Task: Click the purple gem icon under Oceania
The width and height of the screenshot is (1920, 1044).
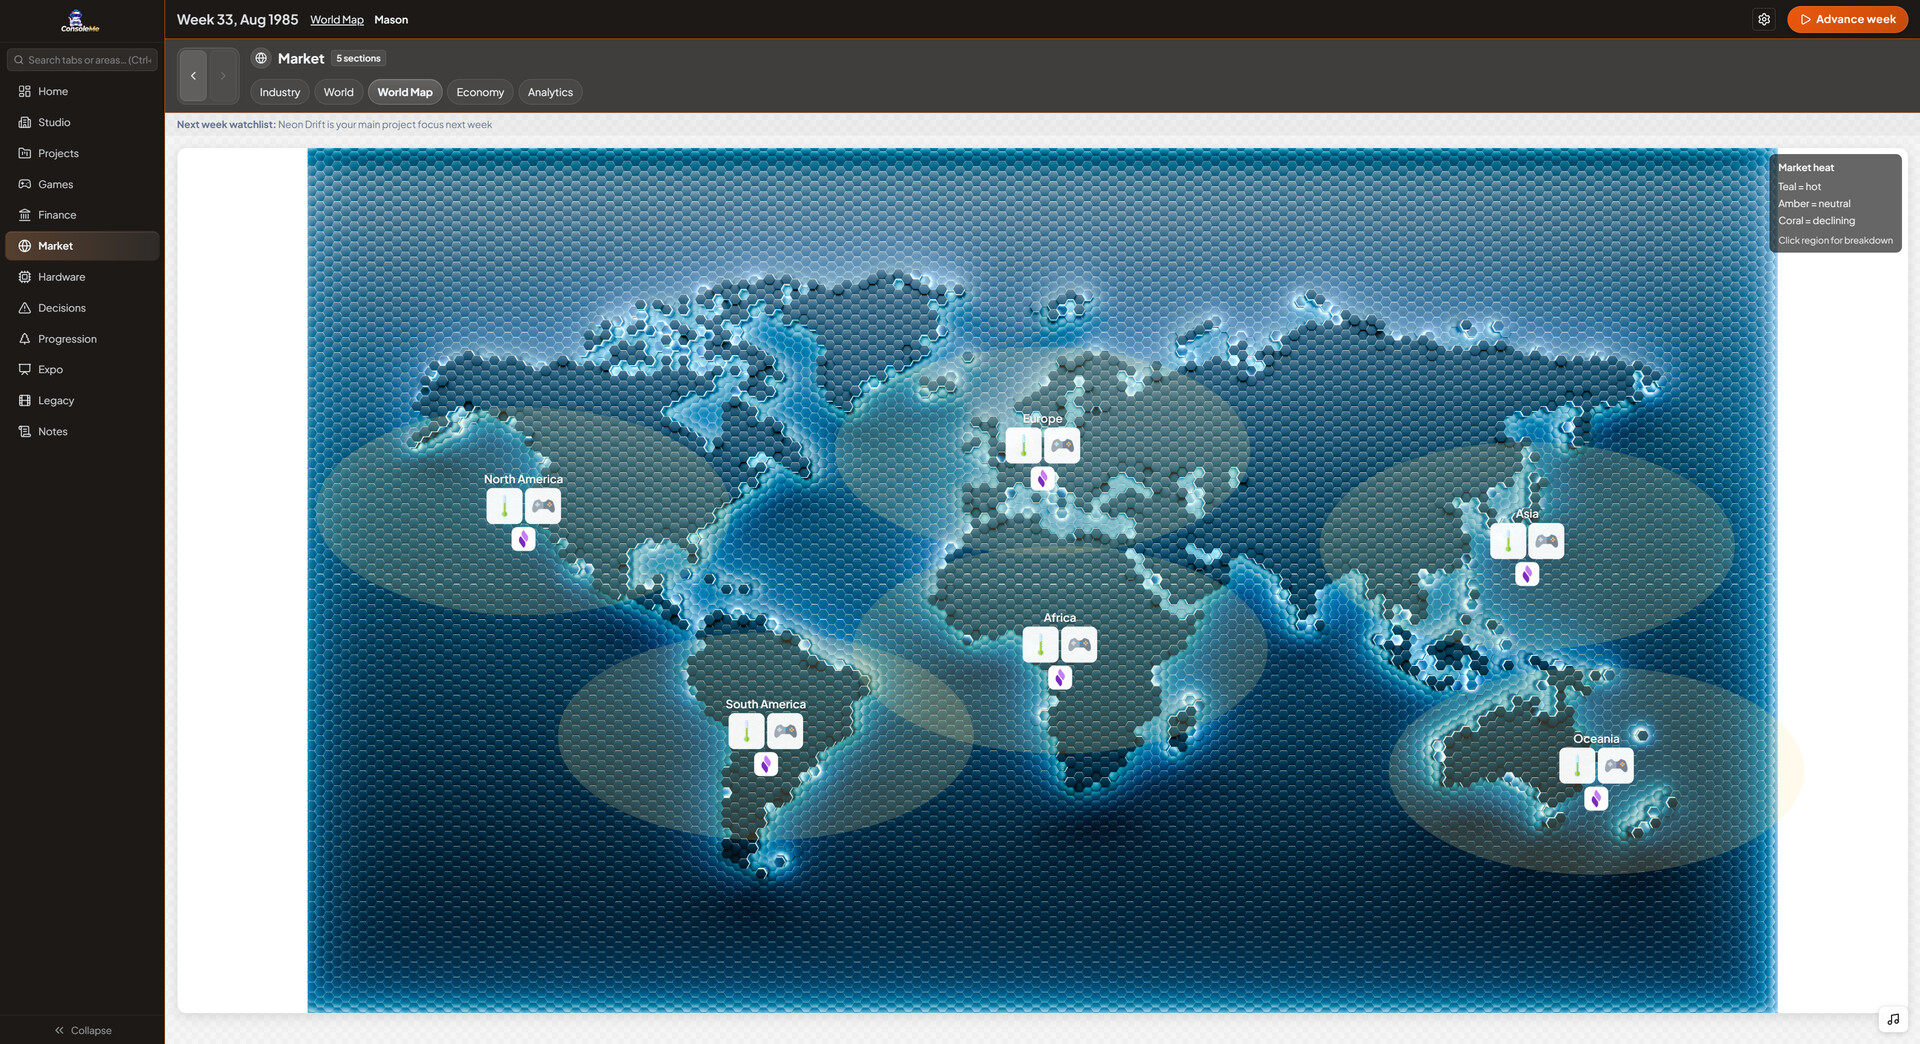Action: pos(1596,799)
